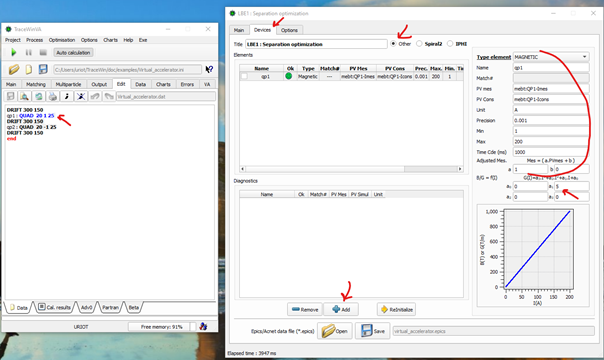Click the Max field showing 200
Viewport: 604px width, 360px height.
[x=551, y=141]
